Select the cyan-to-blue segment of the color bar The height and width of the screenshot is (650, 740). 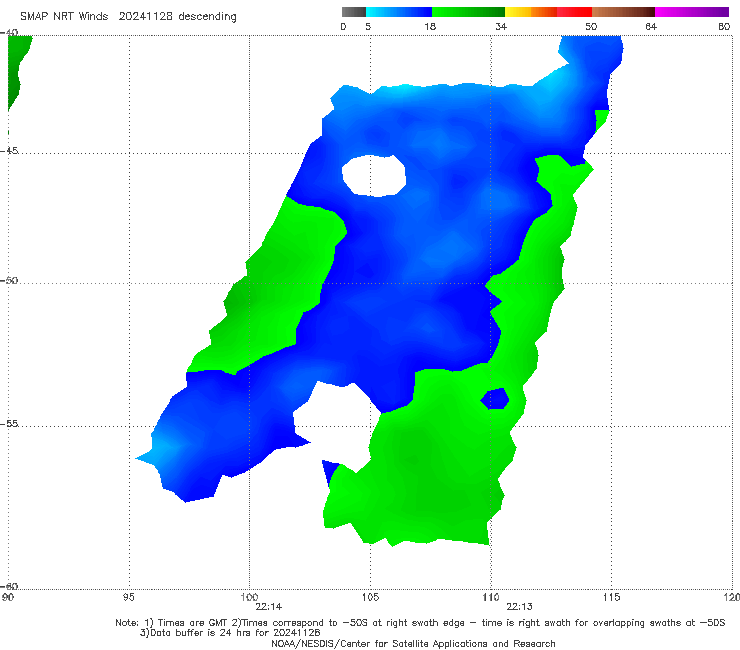coord(399,12)
